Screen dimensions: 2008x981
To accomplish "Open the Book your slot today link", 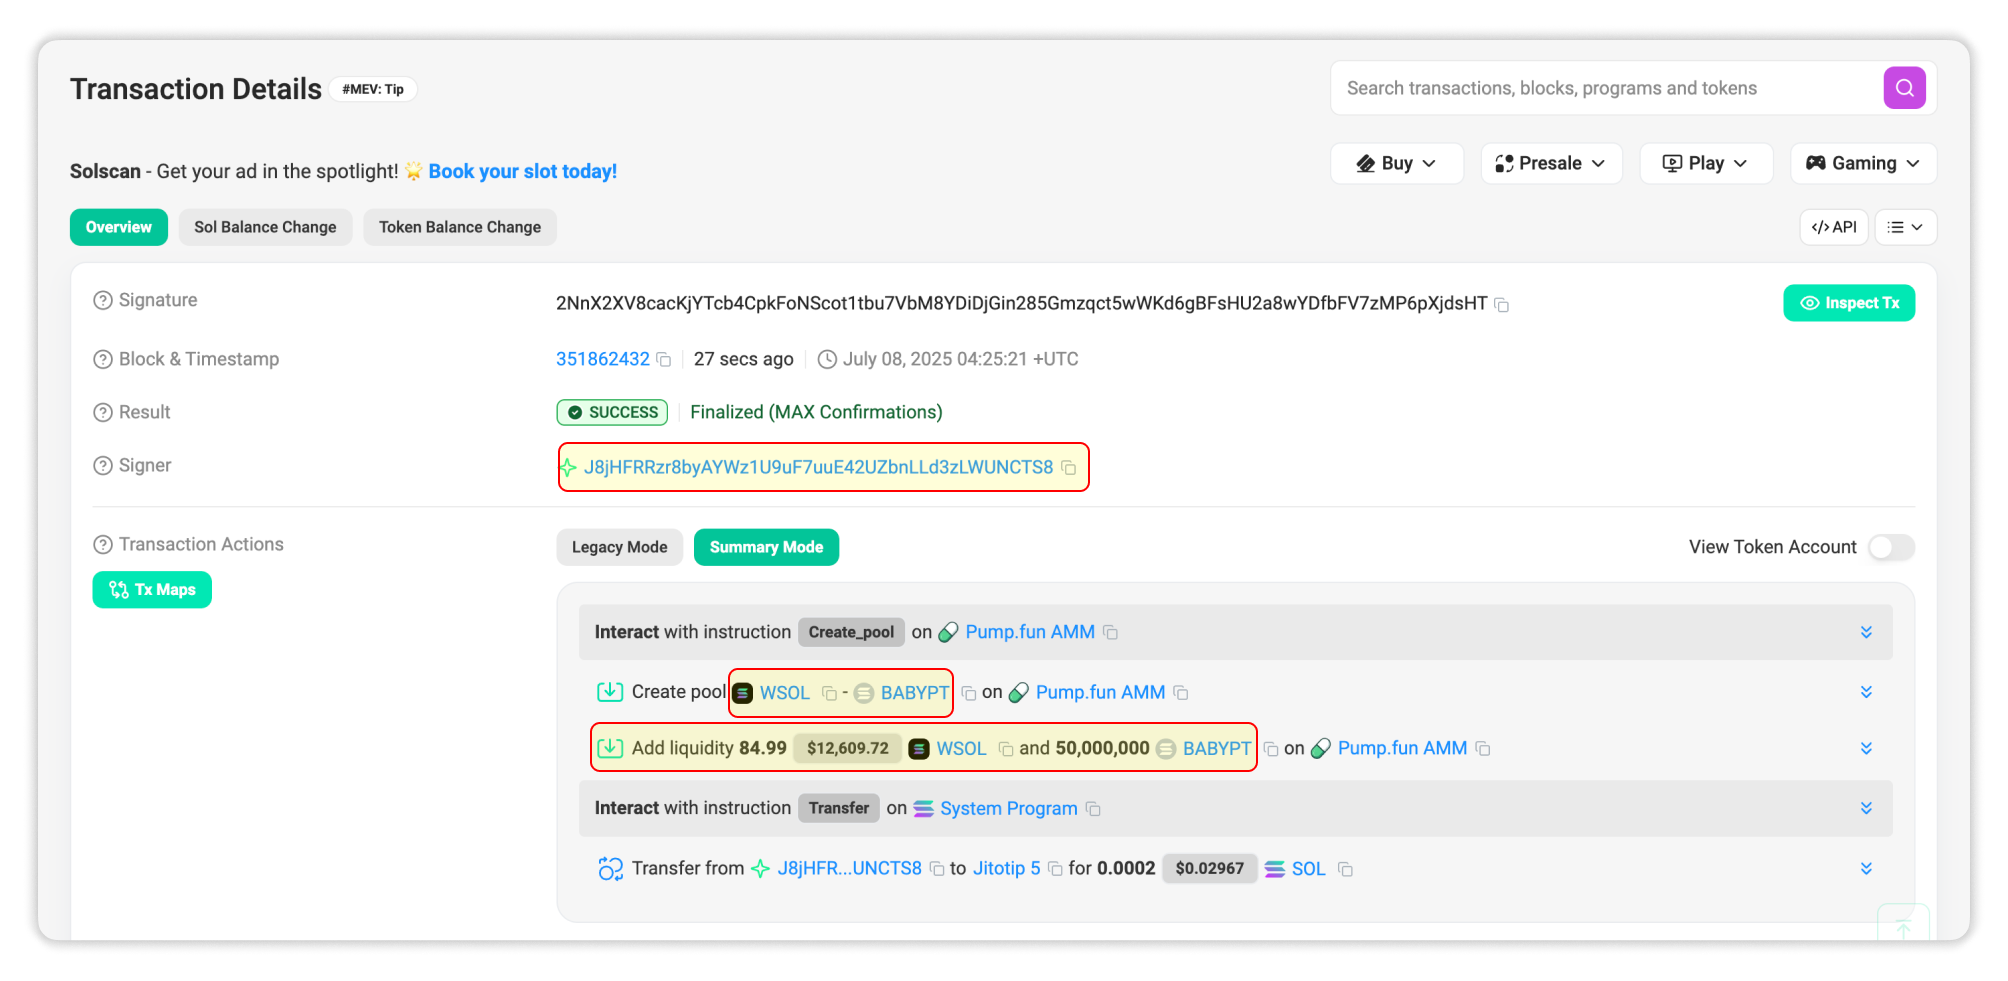I will (522, 171).
